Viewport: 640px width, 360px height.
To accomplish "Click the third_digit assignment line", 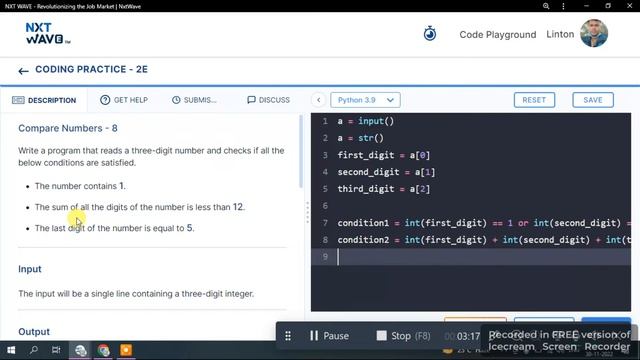I will click(x=384, y=189).
